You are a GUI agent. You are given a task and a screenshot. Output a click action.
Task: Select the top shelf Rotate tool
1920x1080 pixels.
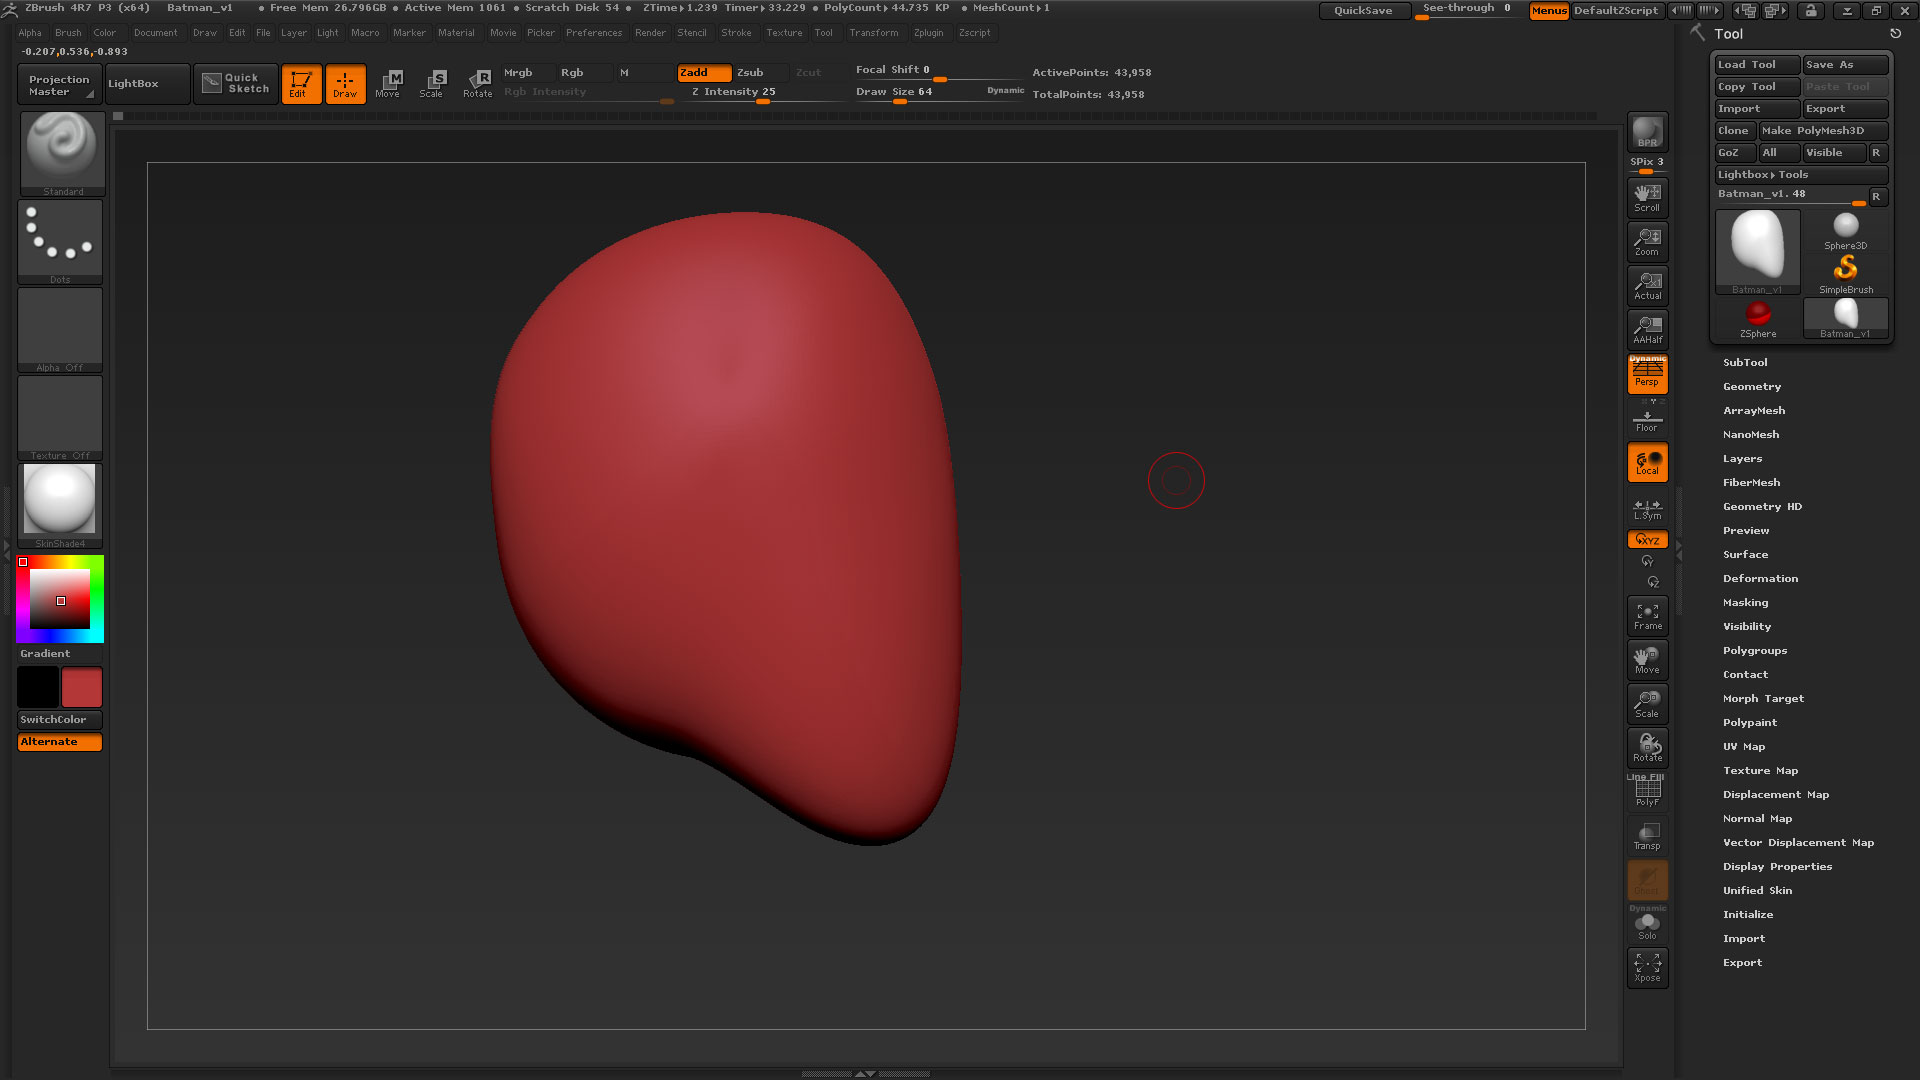478,84
